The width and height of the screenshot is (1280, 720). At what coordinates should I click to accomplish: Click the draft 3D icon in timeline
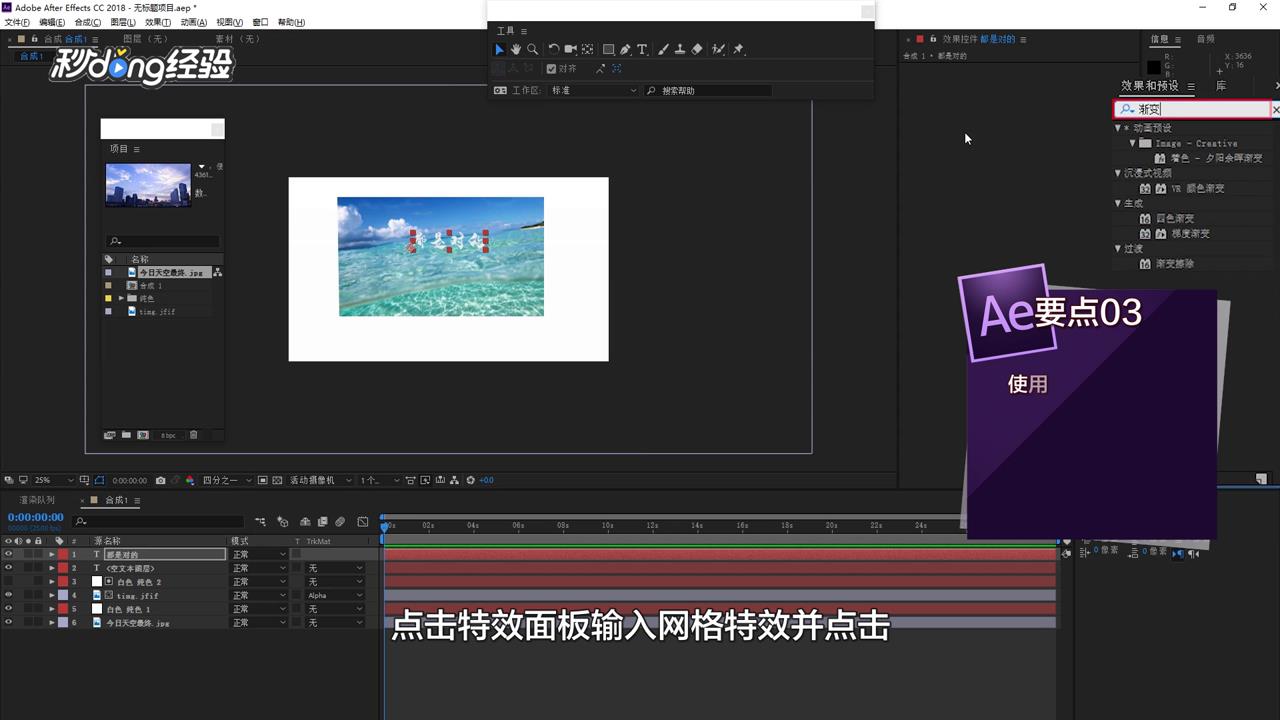[283, 521]
